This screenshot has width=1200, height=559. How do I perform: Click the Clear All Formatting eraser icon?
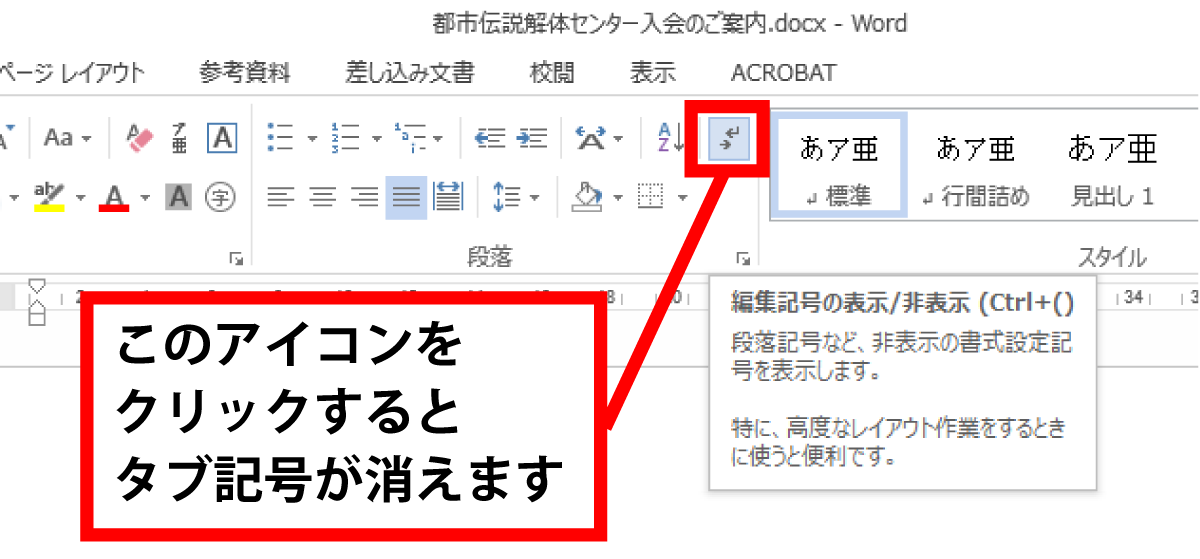(140, 138)
